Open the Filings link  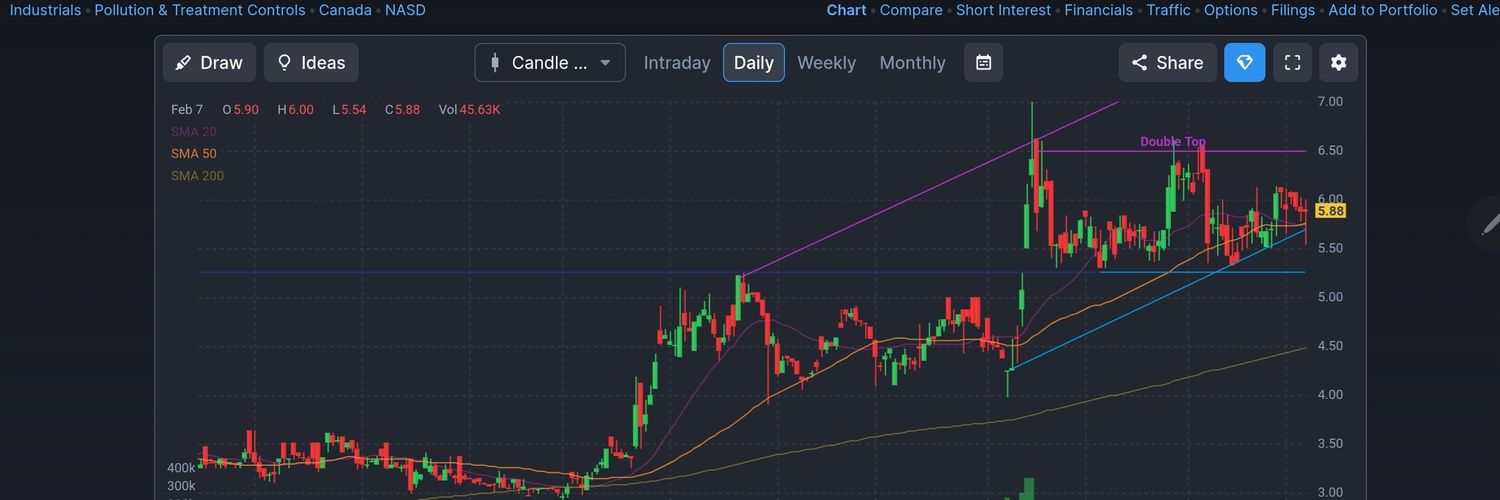[x=1293, y=10]
